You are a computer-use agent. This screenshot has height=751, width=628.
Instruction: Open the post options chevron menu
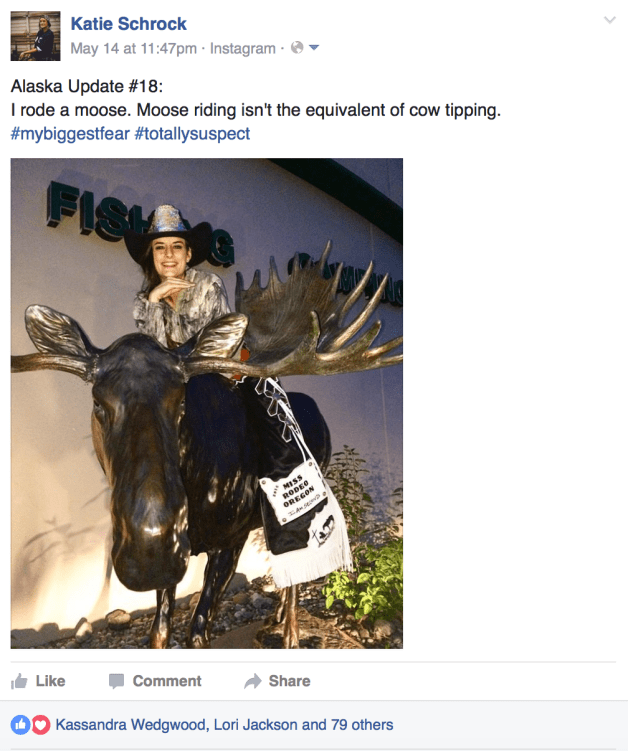[x=609, y=20]
